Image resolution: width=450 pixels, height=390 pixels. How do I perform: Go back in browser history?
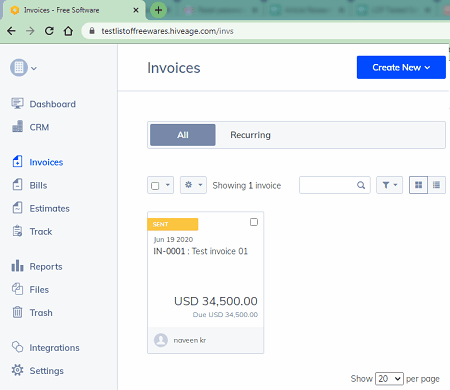11,31
